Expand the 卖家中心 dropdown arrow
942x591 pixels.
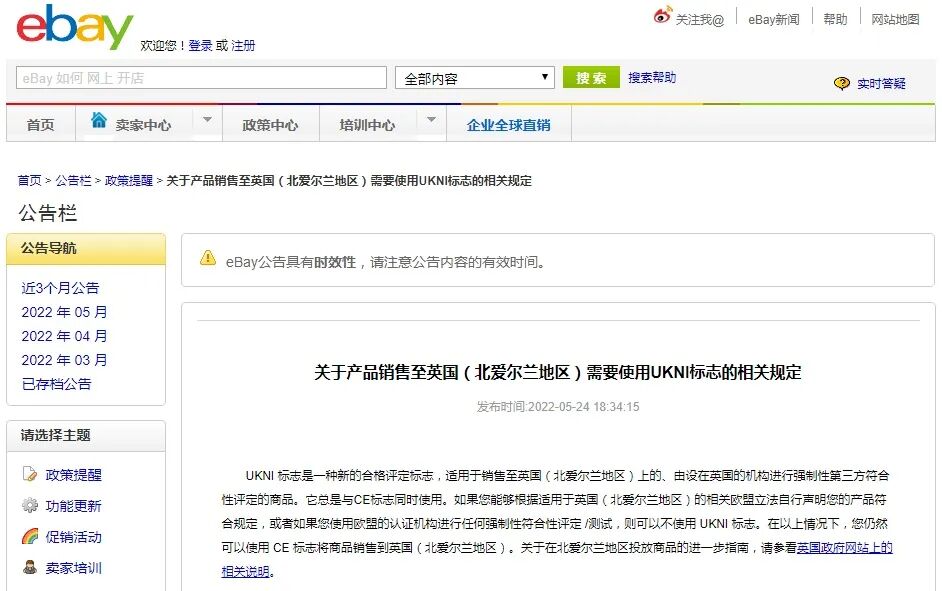[x=206, y=118]
